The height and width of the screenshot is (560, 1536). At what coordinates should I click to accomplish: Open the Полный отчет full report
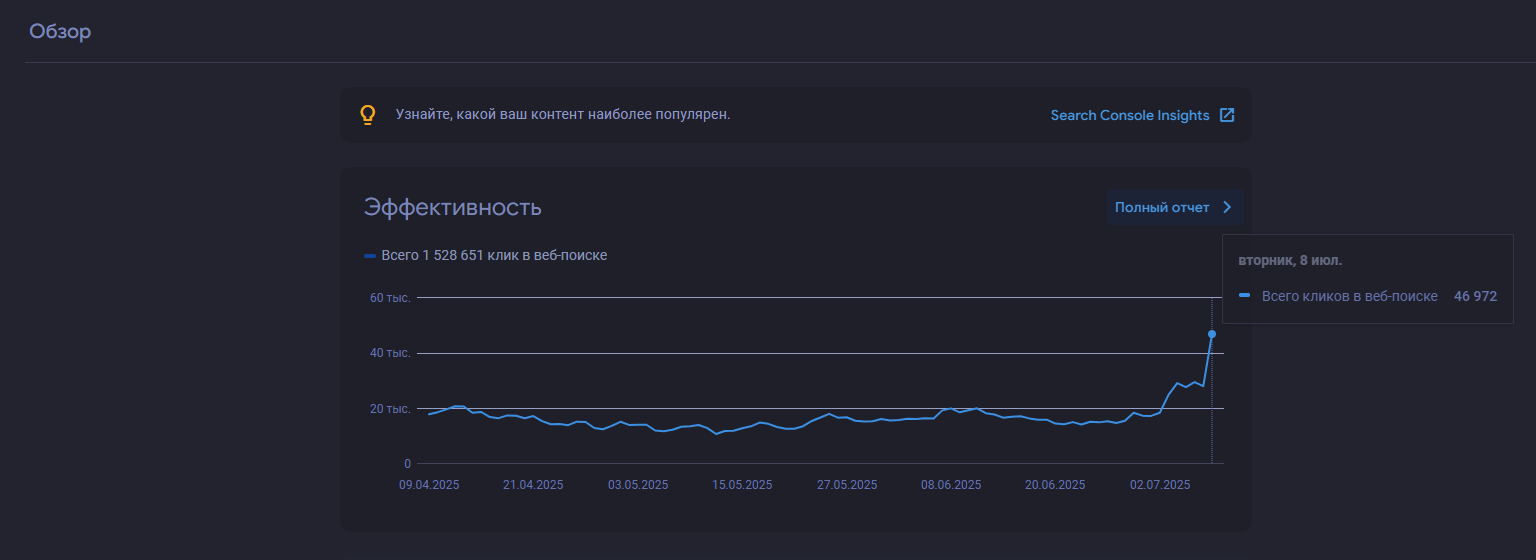pyautogui.click(x=1174, y=207)
